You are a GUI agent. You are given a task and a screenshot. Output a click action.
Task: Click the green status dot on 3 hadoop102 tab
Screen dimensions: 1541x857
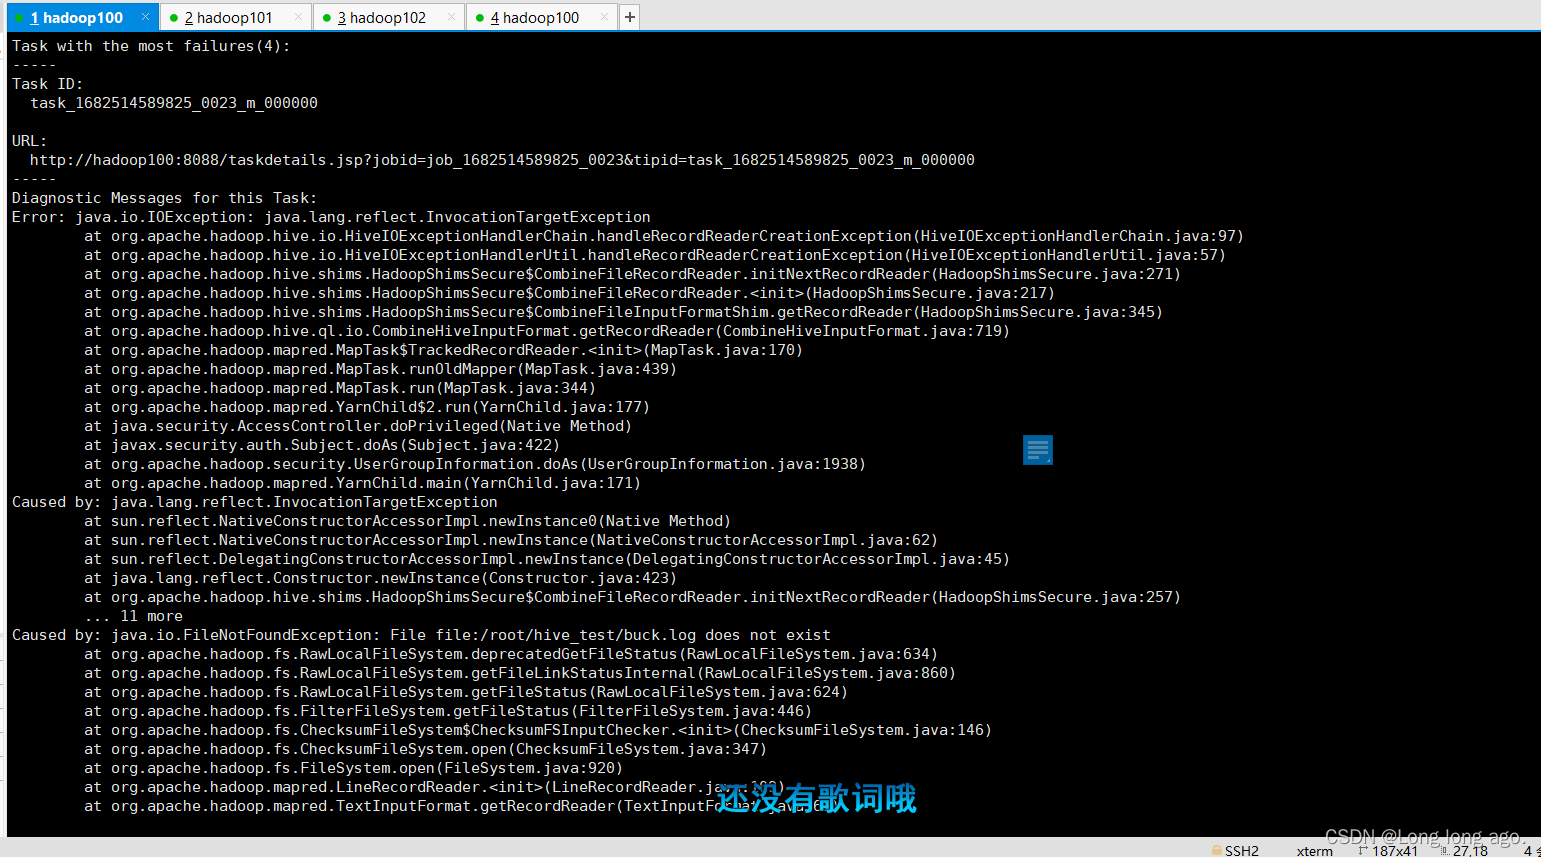point(327,18)
